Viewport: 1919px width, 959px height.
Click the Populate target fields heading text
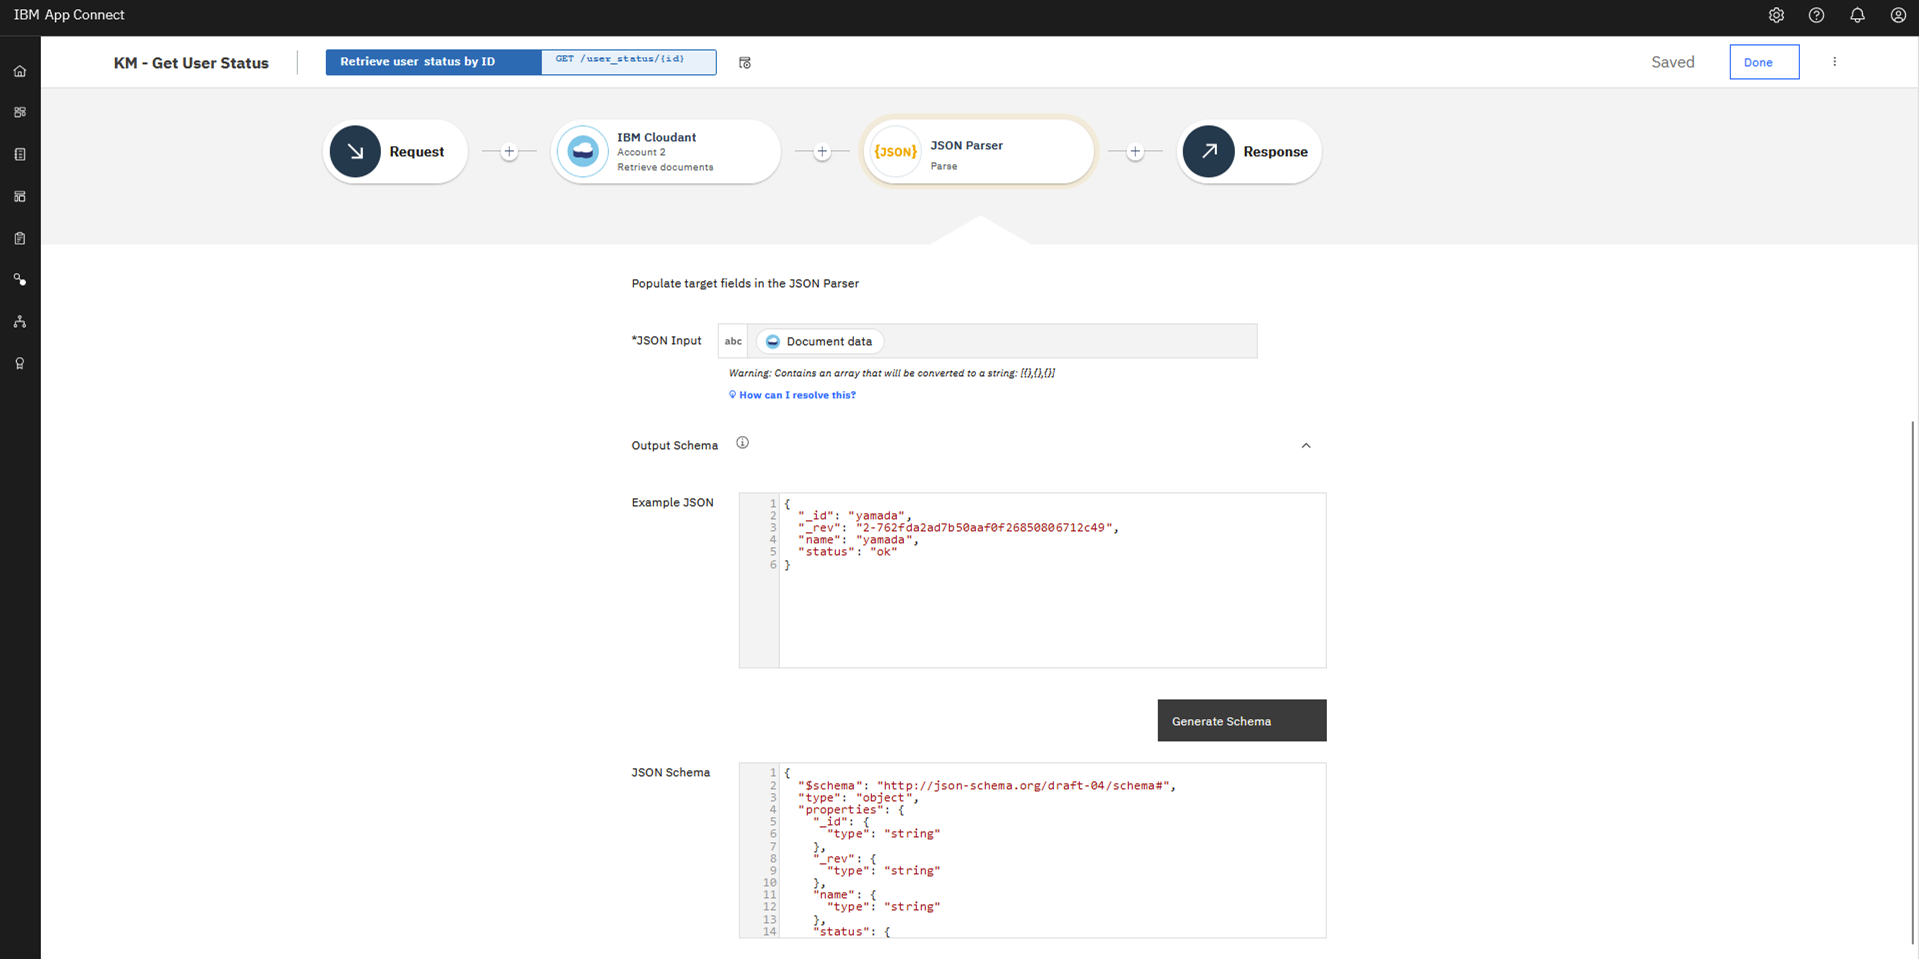[745, 284]
